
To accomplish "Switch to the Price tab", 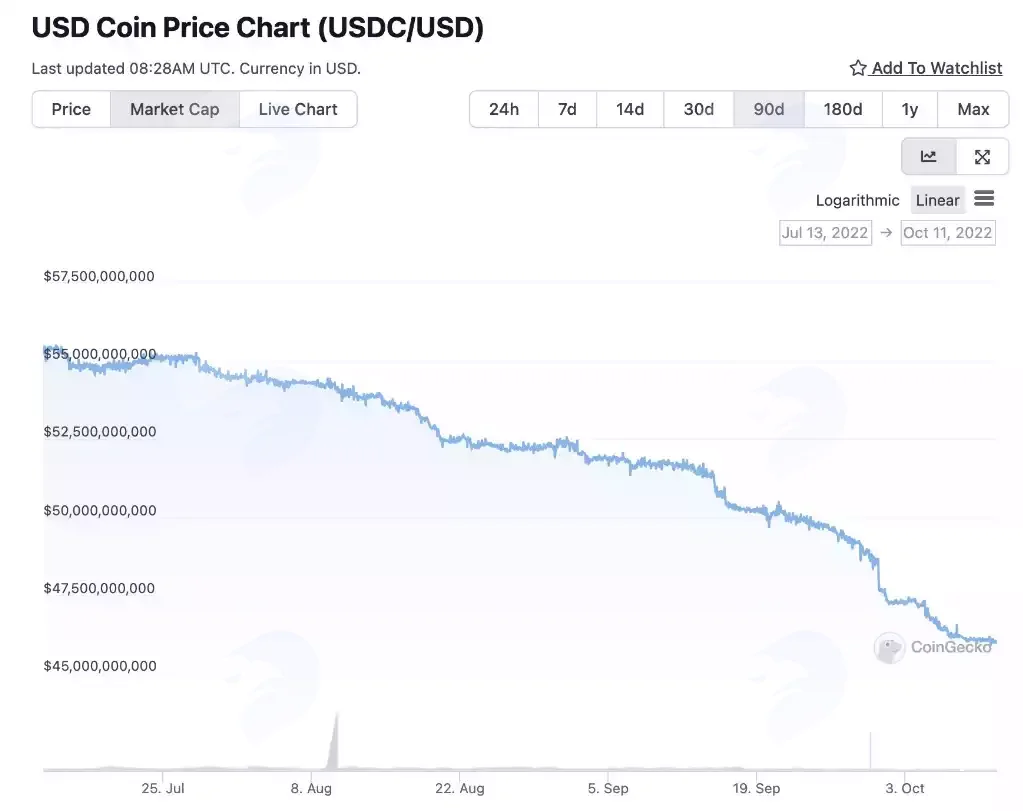I will pos(71,109).
